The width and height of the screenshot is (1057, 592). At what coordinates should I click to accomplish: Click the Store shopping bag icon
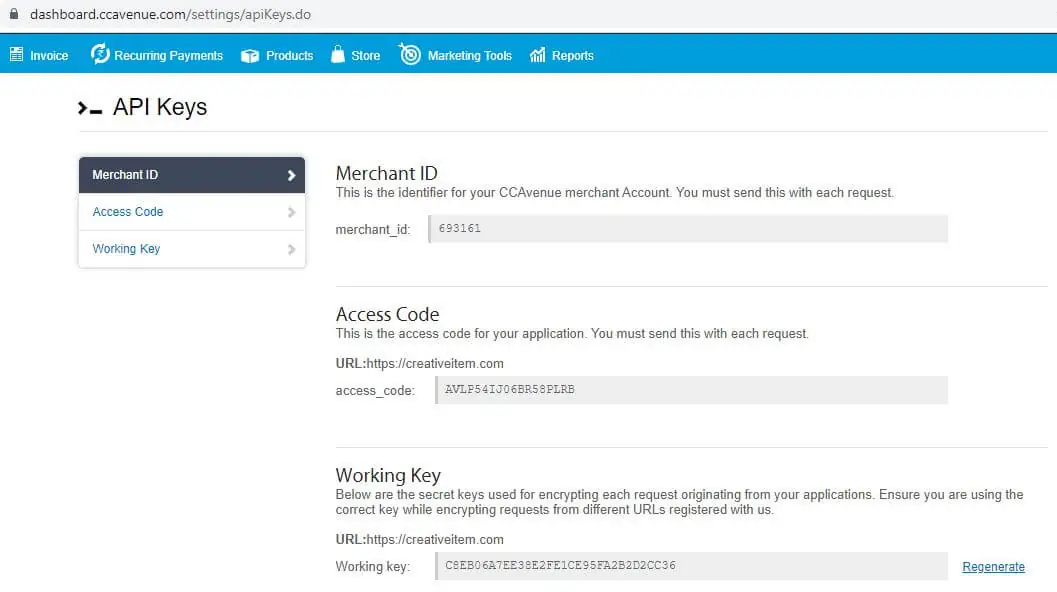[337, 55]
